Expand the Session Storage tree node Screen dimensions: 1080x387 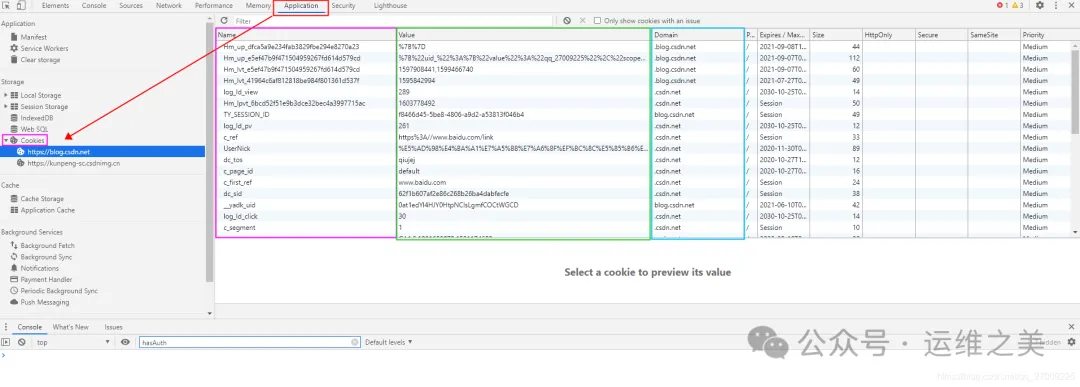click(6, 107)
